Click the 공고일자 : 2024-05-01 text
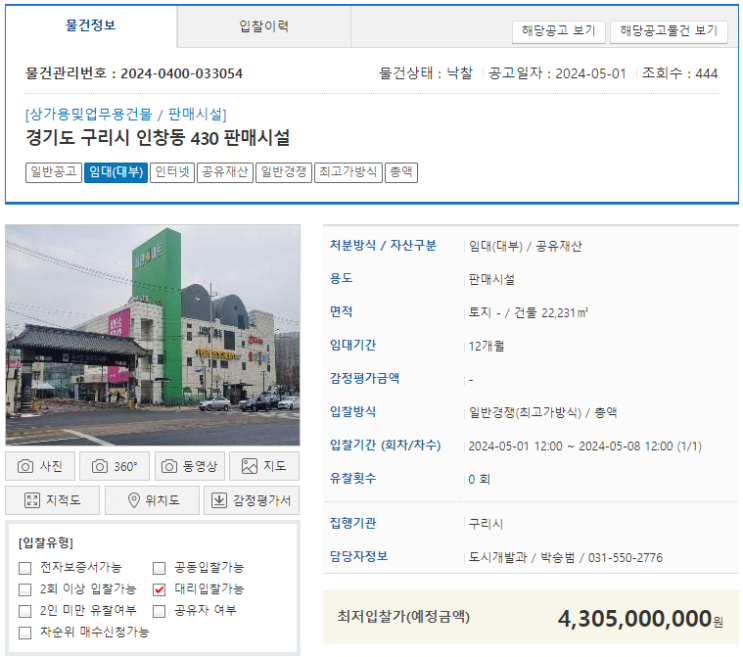The height and width of the screenshot is (657, 743). [x=557, y=73]
